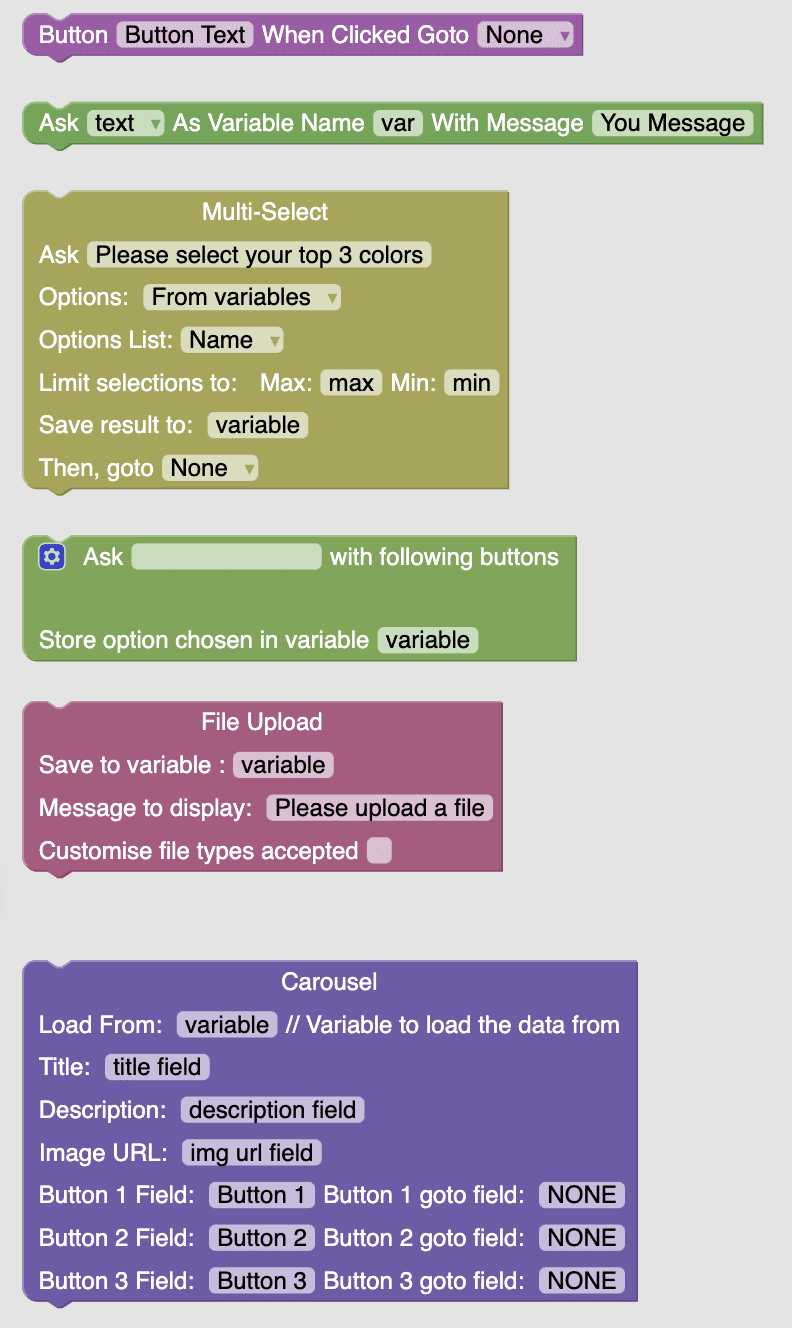This screenshot has width=792, height=1328.
Task: Expand the From variables options dropdown
Action: [242, 297]
